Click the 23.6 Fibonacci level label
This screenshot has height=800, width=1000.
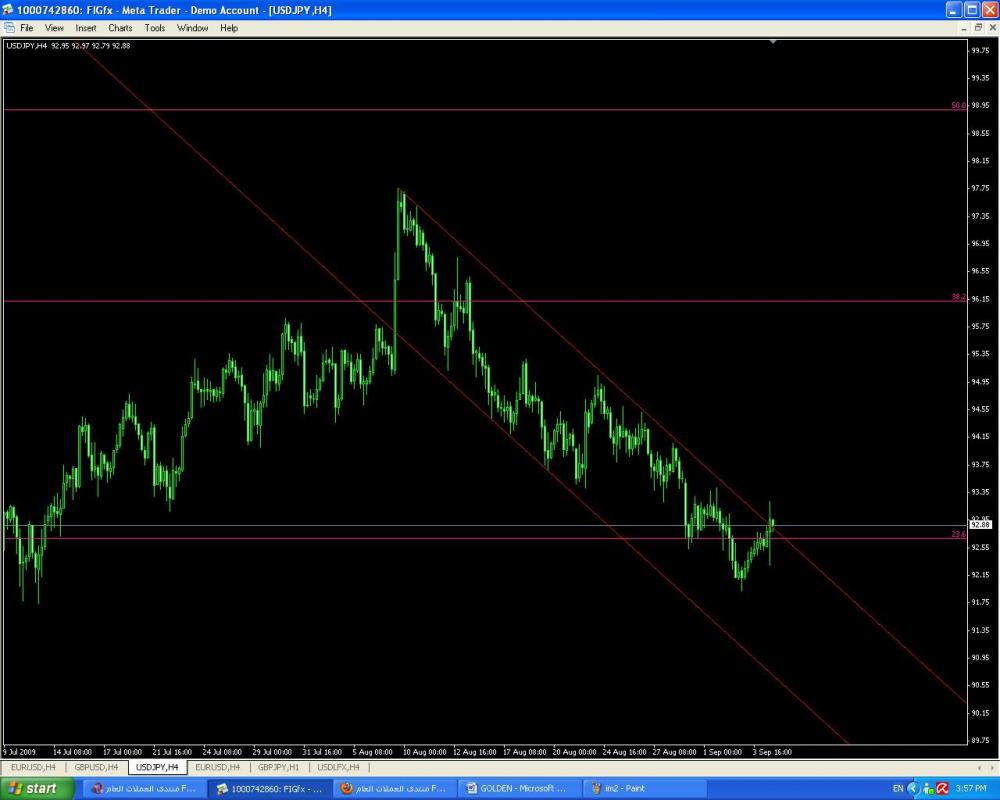958,535
